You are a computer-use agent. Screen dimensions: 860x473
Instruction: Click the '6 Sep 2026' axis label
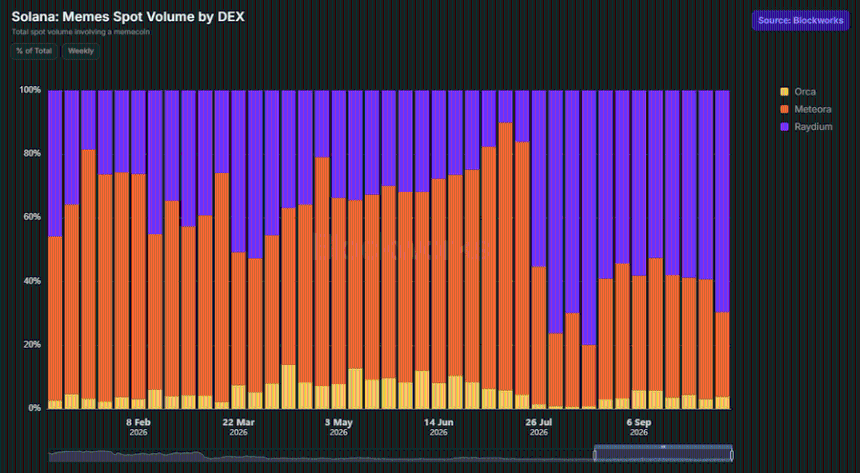tap(639, 427)
